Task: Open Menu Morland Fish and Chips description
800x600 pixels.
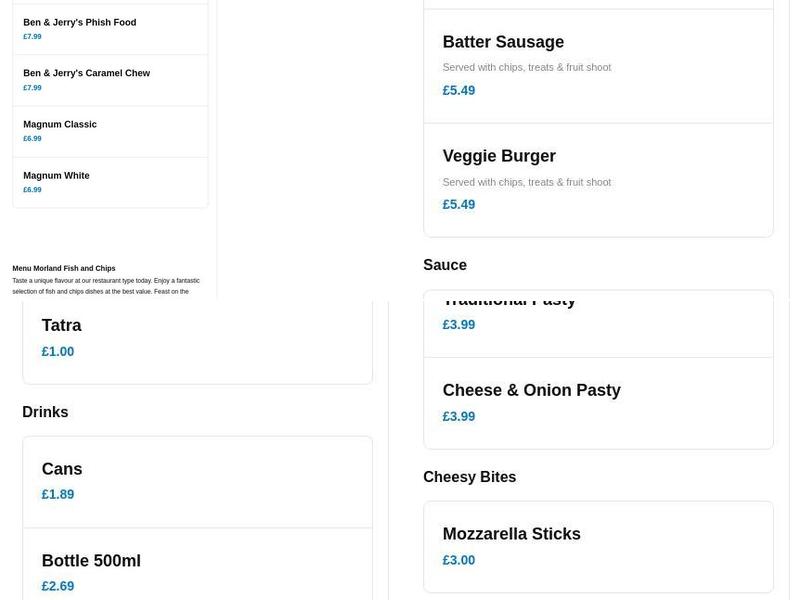Action: [x=64, y=268]
